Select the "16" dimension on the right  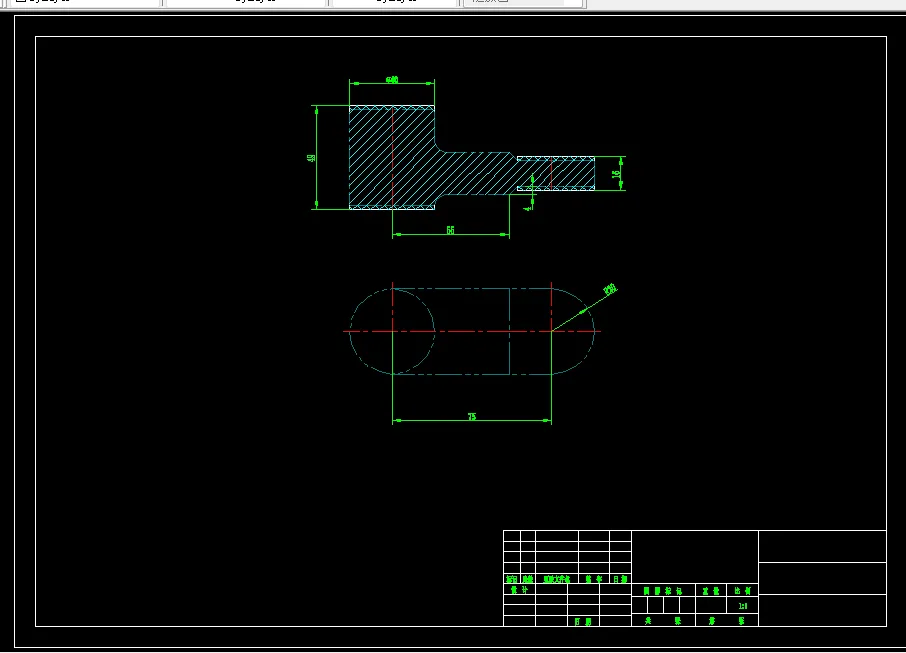616,173
